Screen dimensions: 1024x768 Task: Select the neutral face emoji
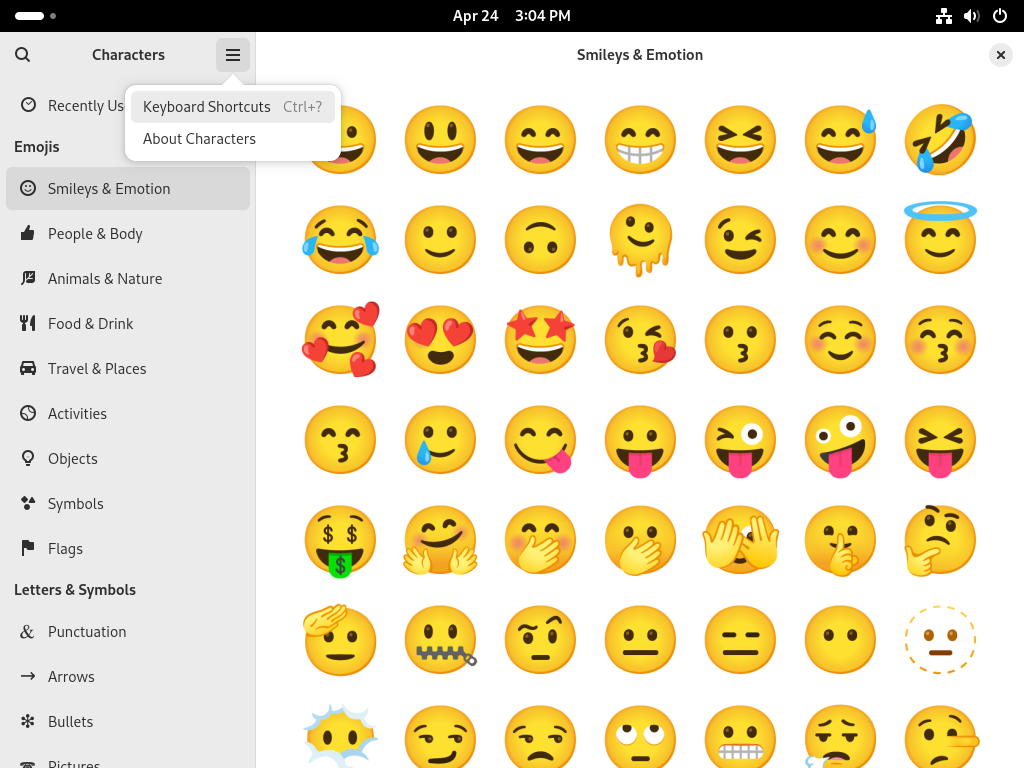(x=640, y=639)
